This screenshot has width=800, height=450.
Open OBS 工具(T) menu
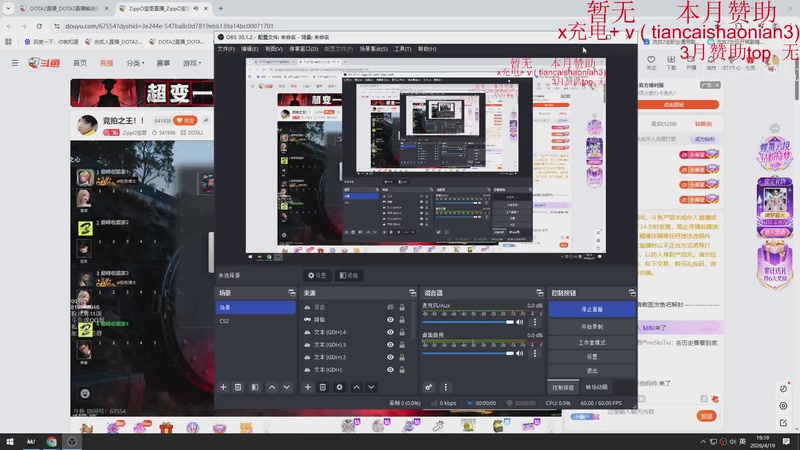pos(403,49)
